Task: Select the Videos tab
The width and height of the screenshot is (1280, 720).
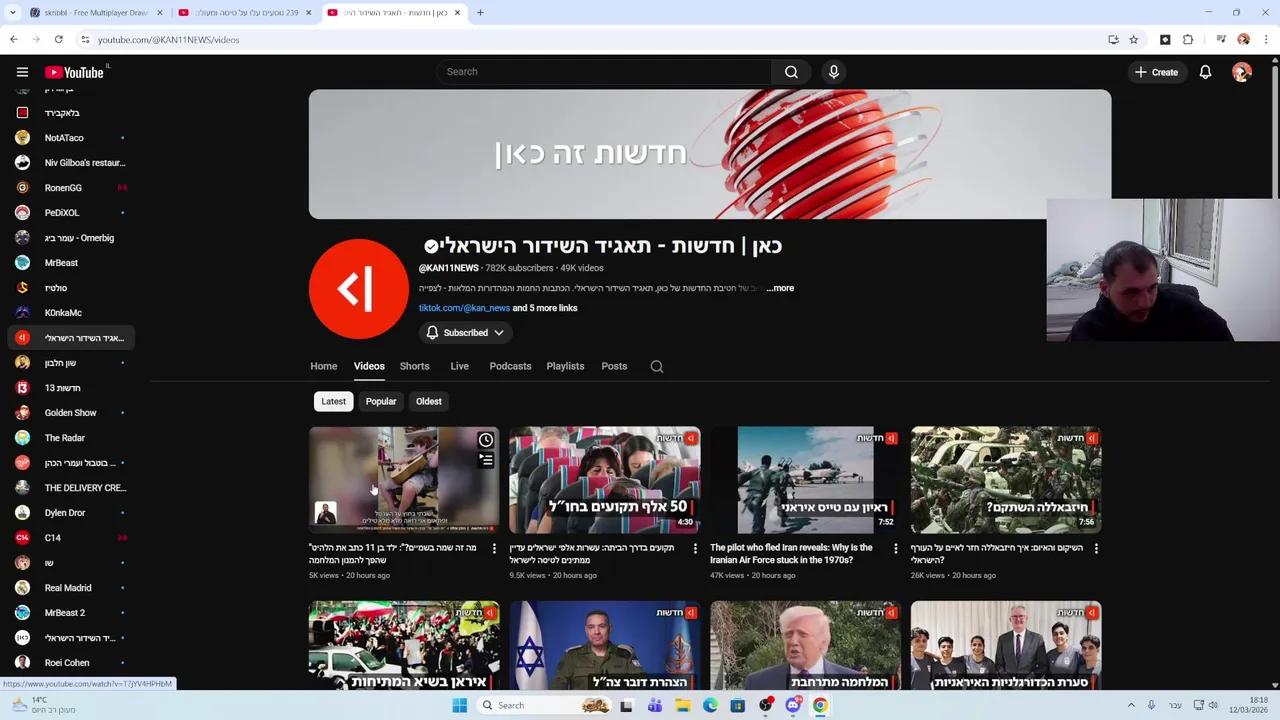Action: point(369,366)
